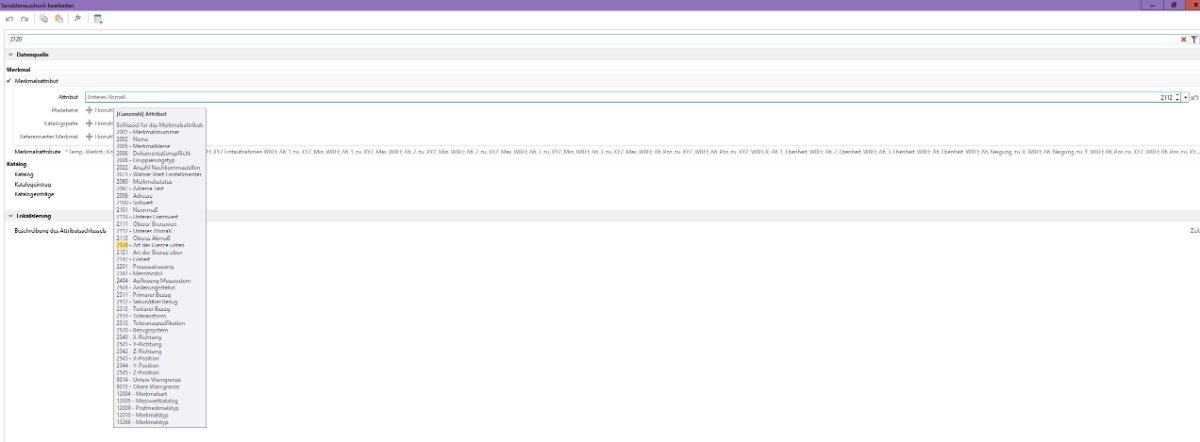Click the plus icon next to Referenziertes Merkmal
Viewport: 1200px width, 442px height.
click(x=89, y=135)
